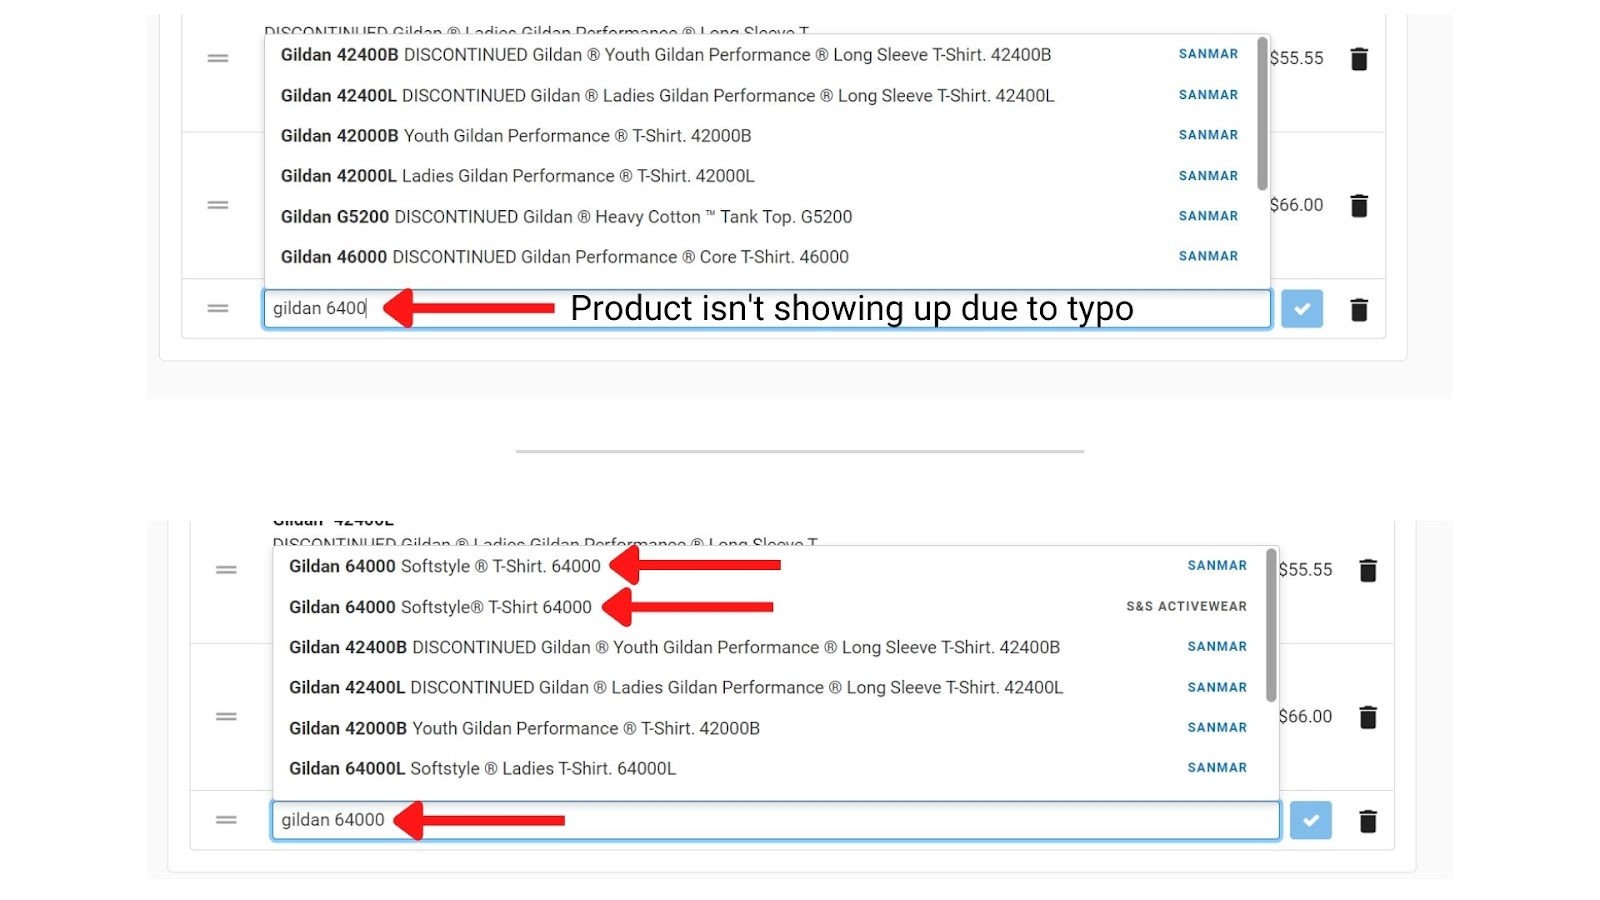Click $66.00 price in top panel
This screenshot has height=900, width=1600.
(x=1296, y=205)
